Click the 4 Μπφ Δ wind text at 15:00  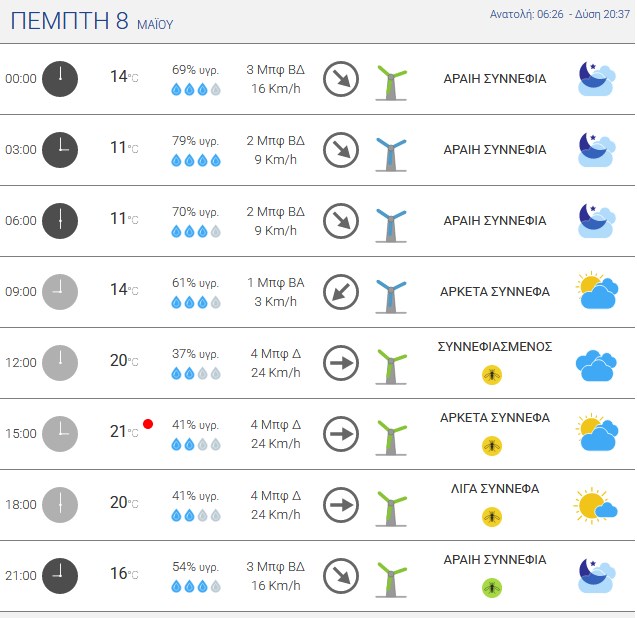click(275, 425)
